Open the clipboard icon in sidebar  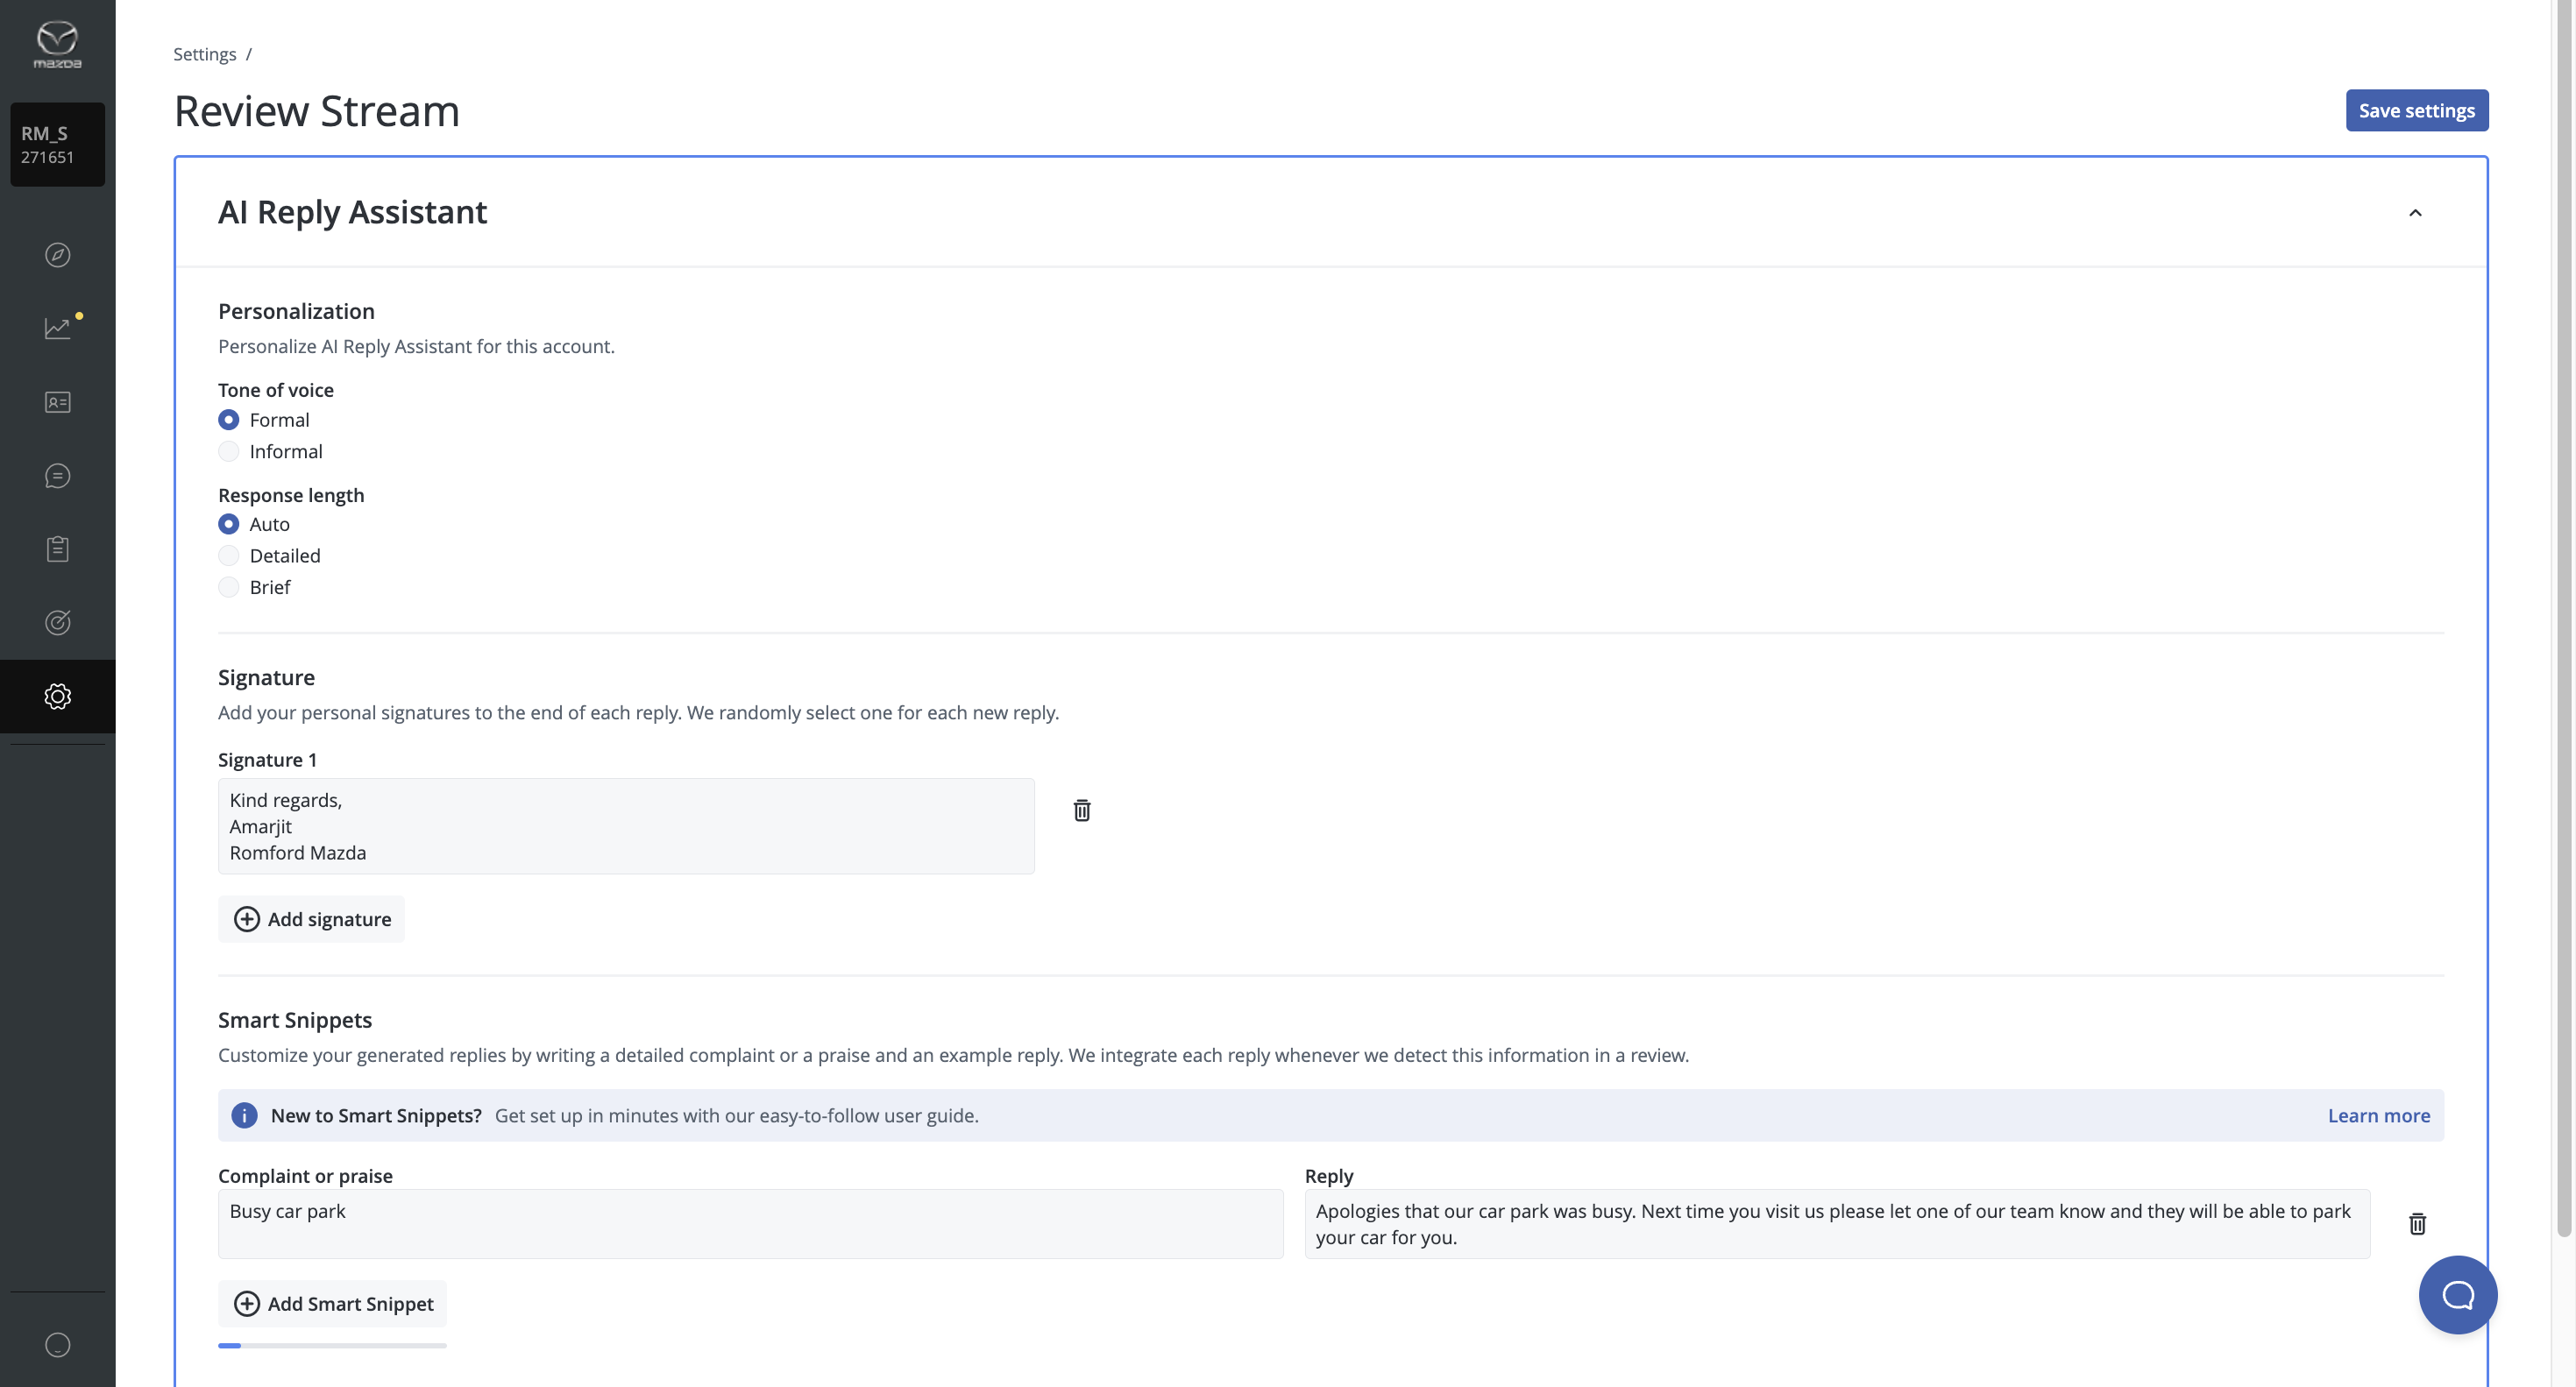coord(57,549)
